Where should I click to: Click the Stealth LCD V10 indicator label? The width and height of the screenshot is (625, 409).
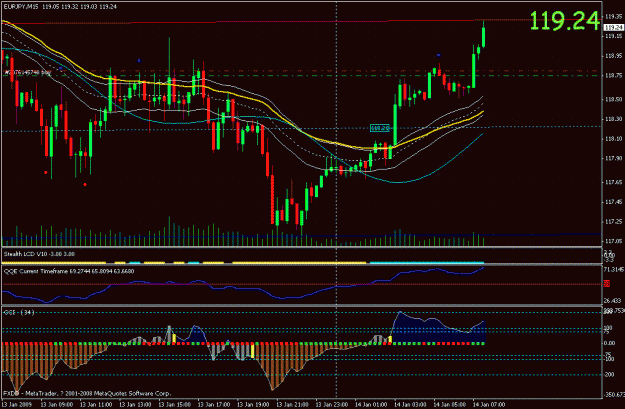coord(39,254)
